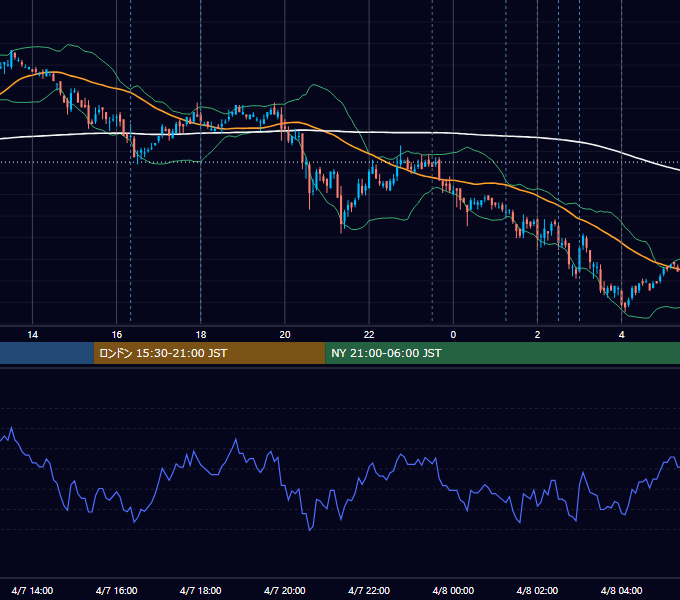Screen dimensions: 680x600
Task: Click hour label 2 on price chart axis
Action: pos(537,335)
